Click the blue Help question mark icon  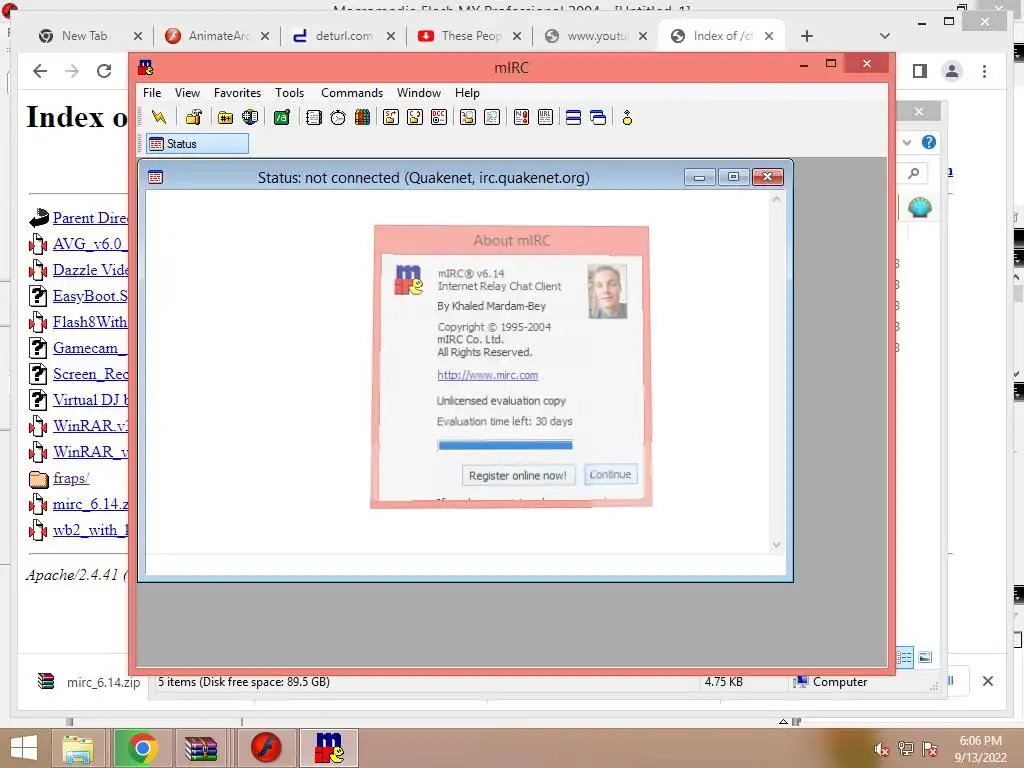click(x=929, y=142)
